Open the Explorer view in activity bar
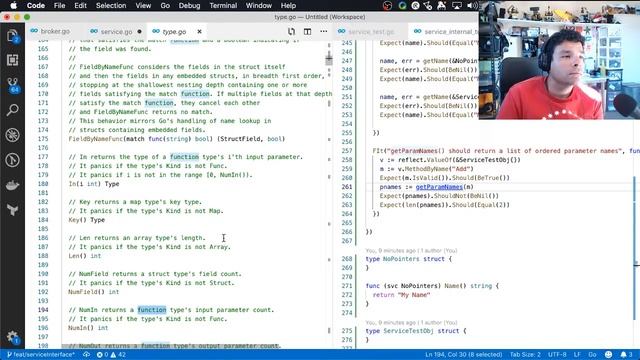640x360 pixels. point(12,36)
